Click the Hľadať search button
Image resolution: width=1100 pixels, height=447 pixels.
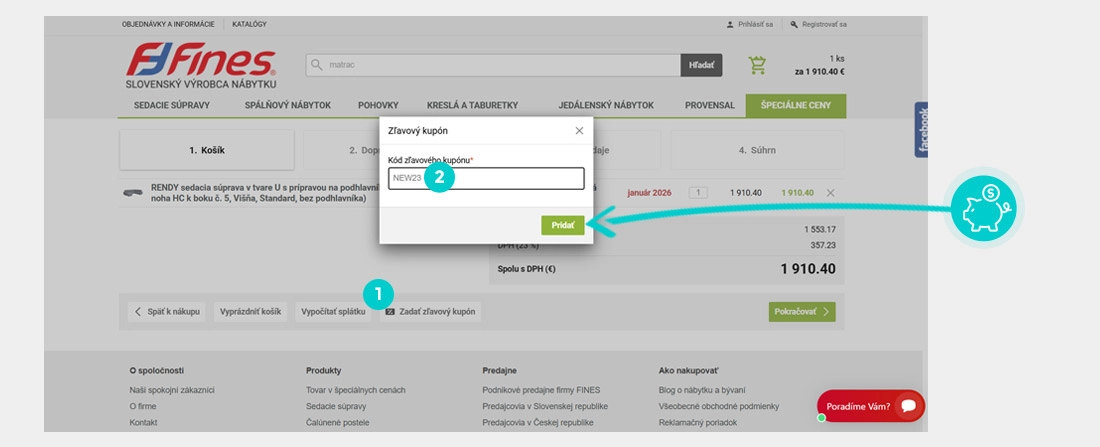tap(701, 65)
